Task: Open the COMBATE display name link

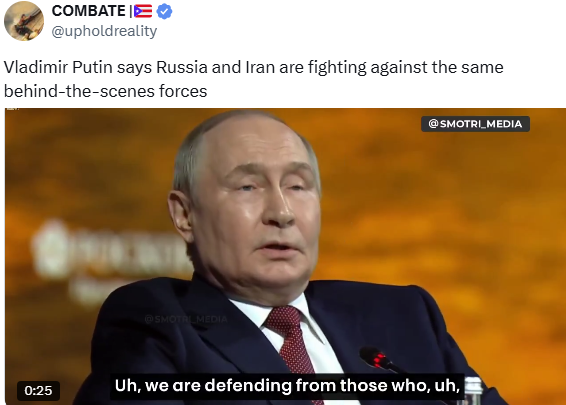Action: point(88,11)
